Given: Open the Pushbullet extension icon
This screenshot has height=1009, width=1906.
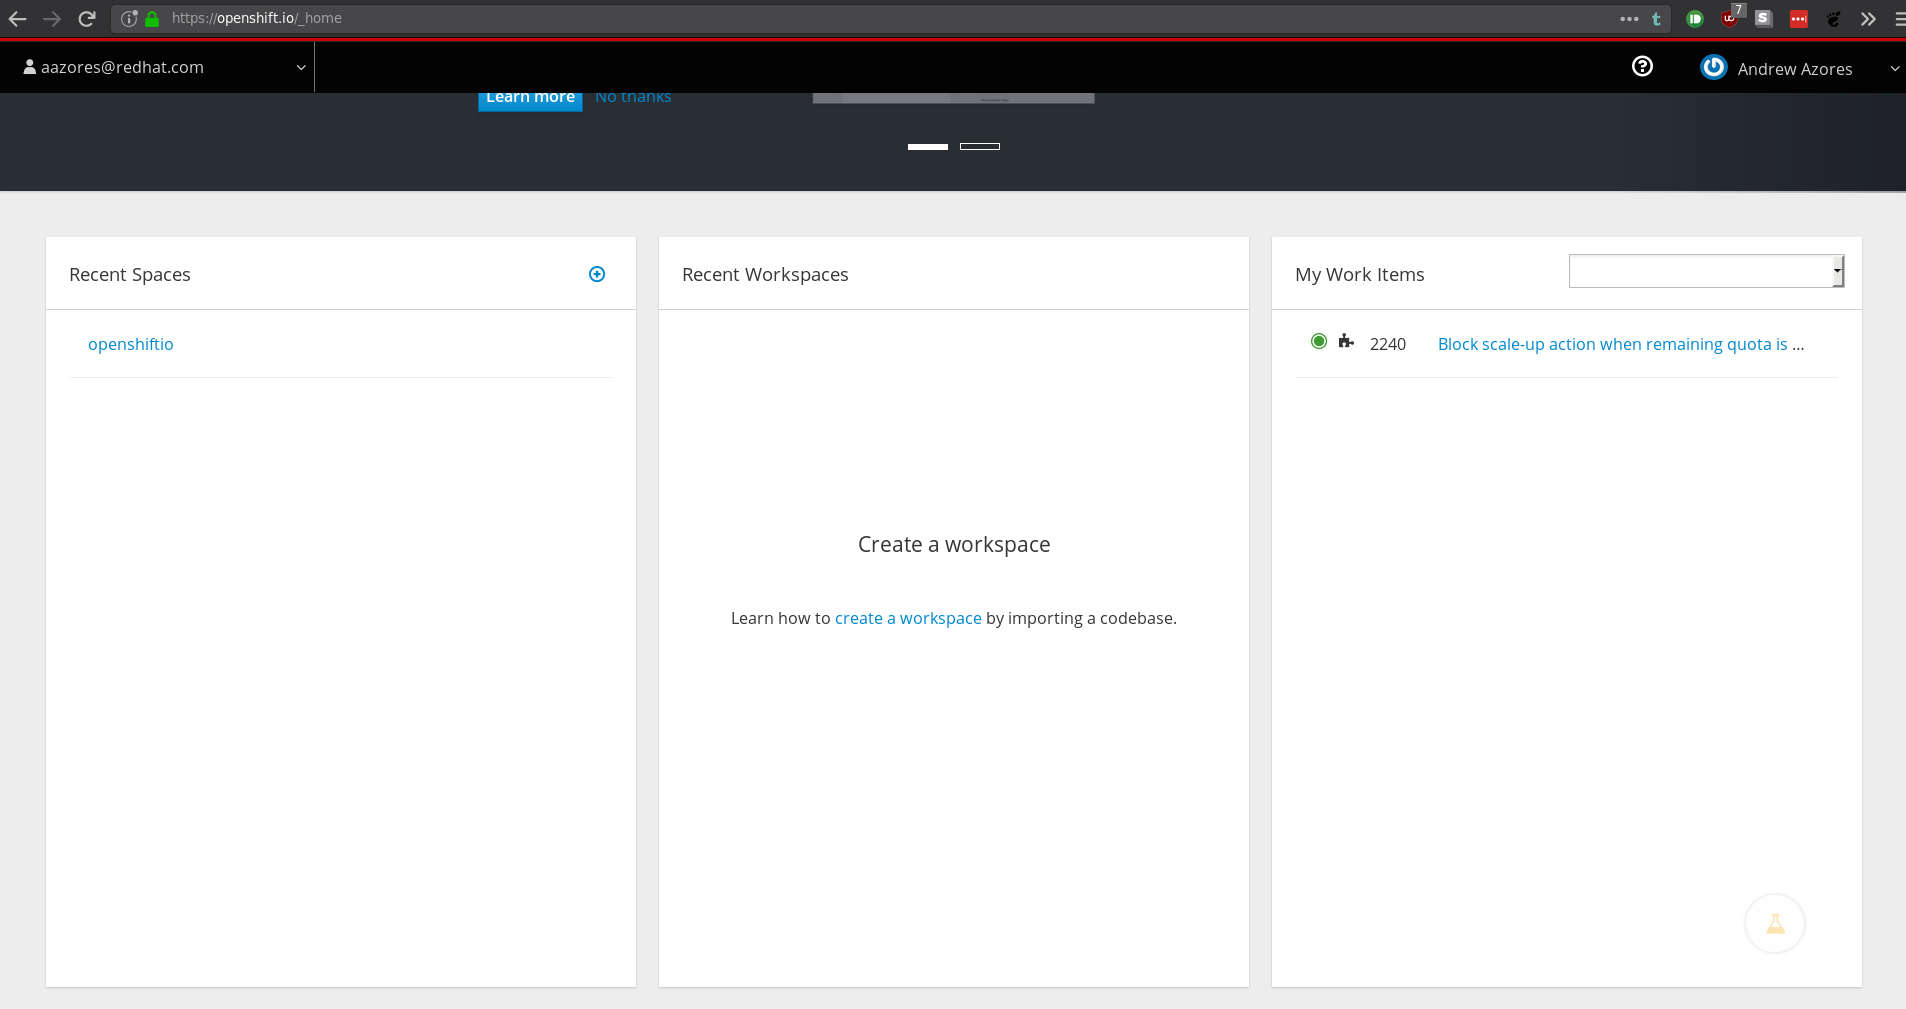Looking at the screenshot, I should [x=1695, y=18].
